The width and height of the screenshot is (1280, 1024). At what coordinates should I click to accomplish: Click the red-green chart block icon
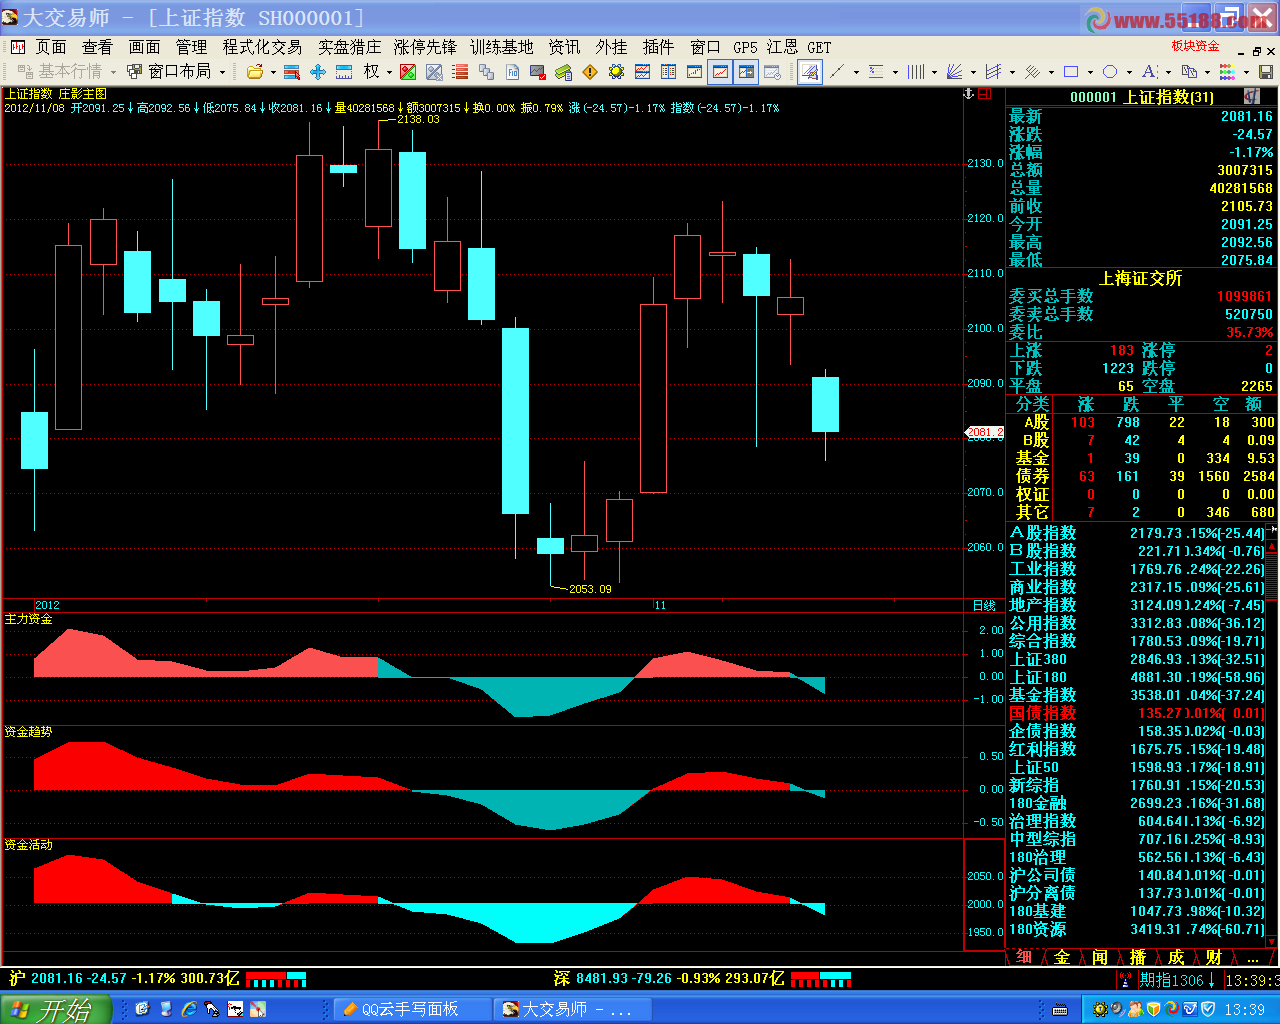point(408,72)
